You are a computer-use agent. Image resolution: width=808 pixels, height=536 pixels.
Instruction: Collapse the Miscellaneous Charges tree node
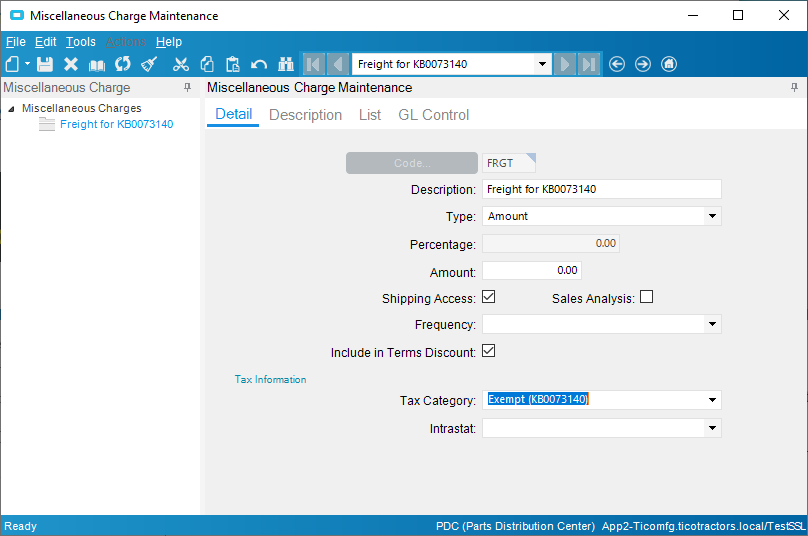click(x=11, y=109)
